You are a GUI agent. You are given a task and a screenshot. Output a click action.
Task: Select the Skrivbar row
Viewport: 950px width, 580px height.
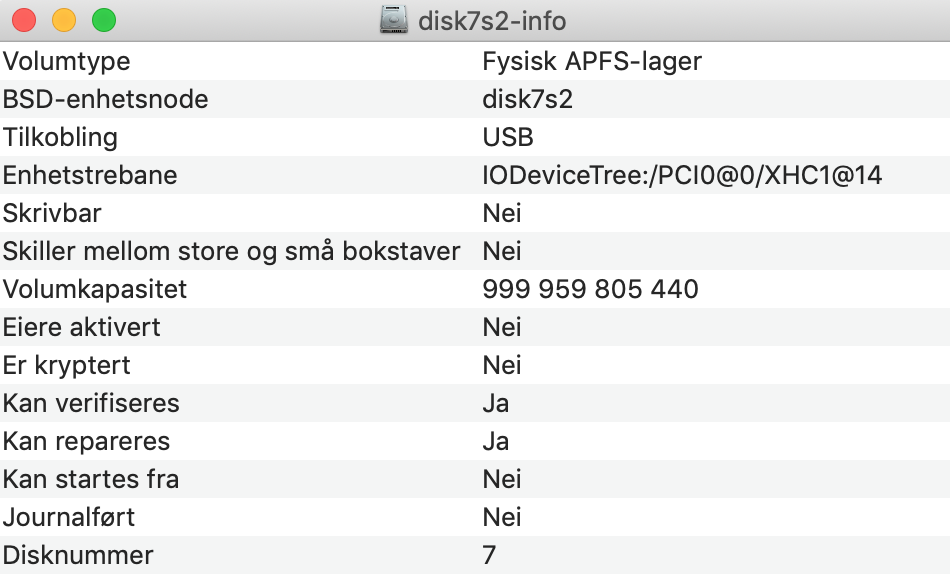[475, 213]
